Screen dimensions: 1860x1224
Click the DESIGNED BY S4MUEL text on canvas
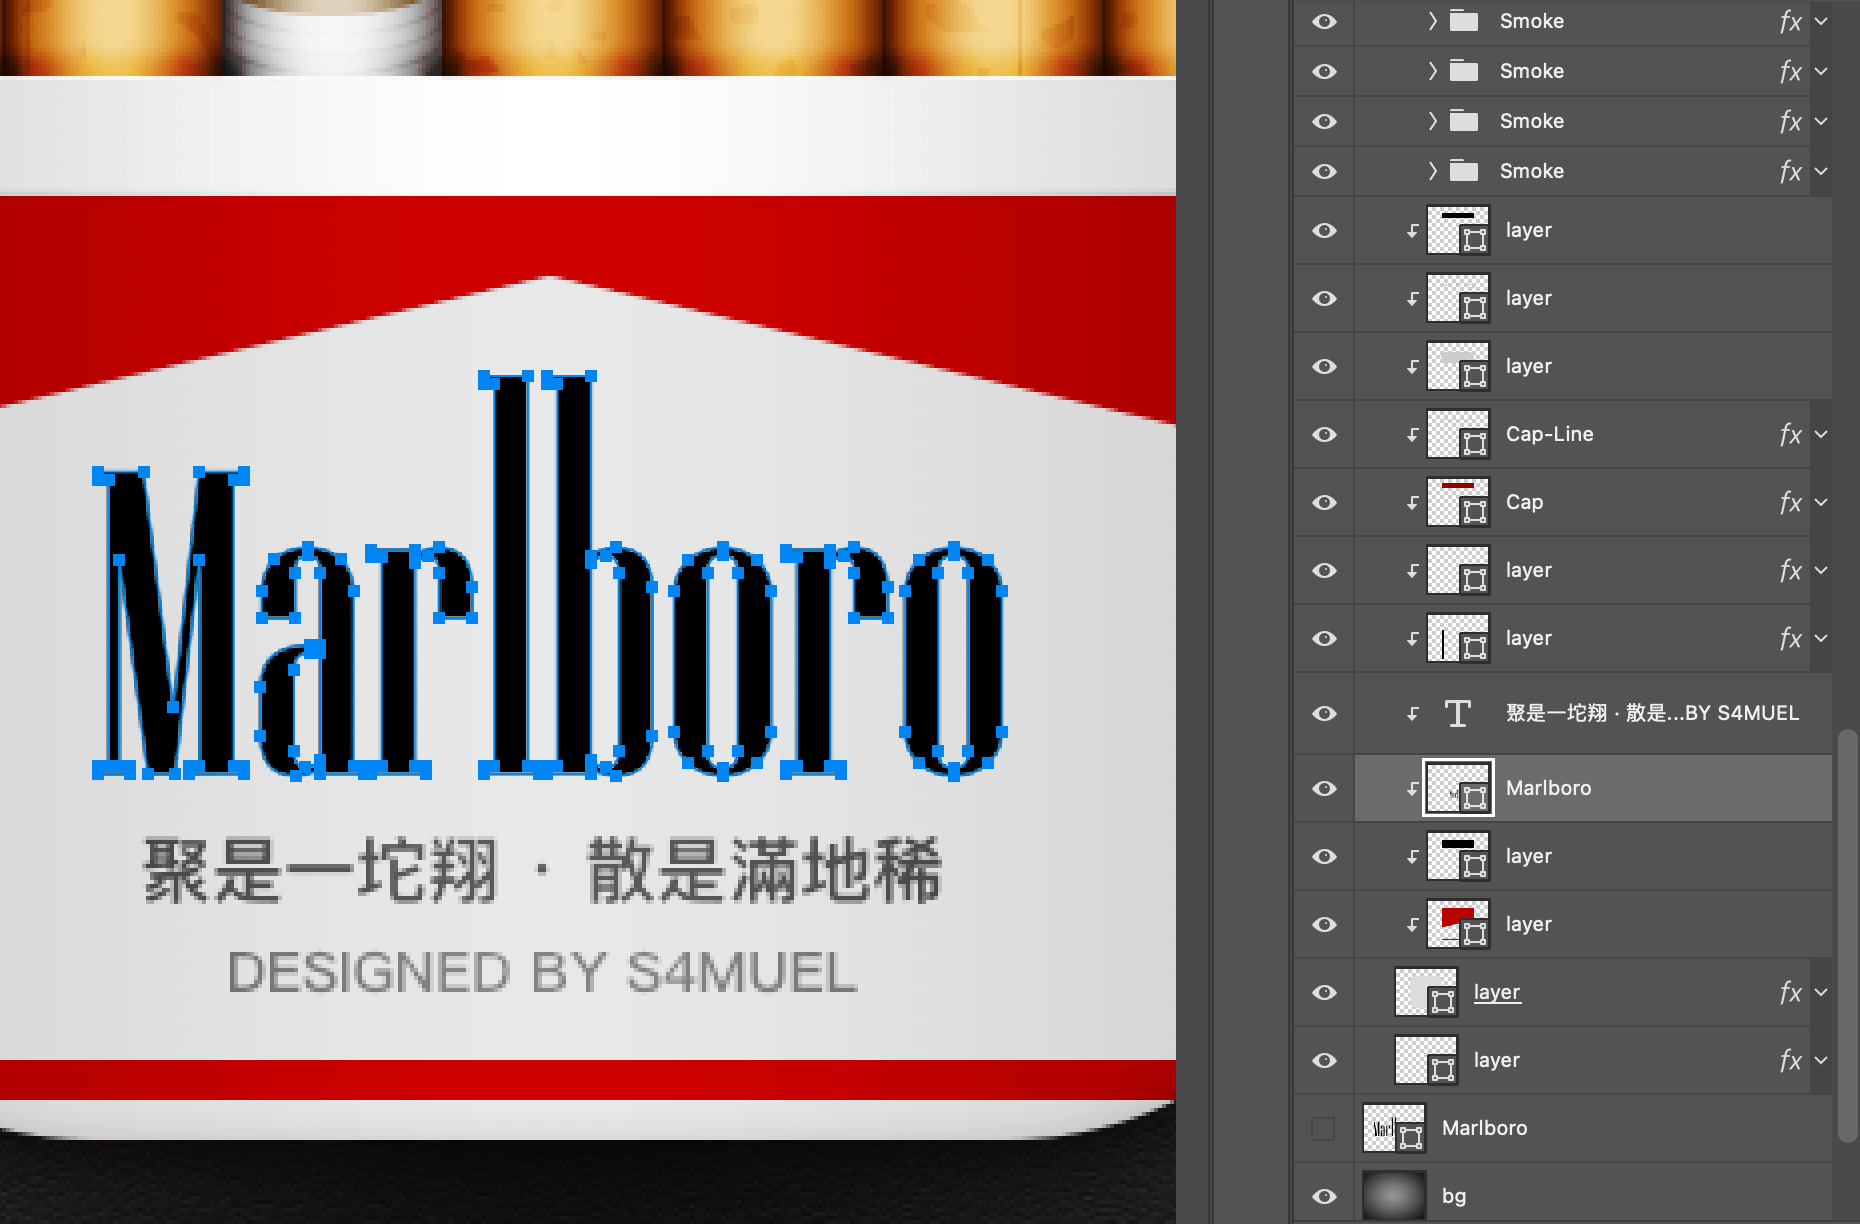543,973
